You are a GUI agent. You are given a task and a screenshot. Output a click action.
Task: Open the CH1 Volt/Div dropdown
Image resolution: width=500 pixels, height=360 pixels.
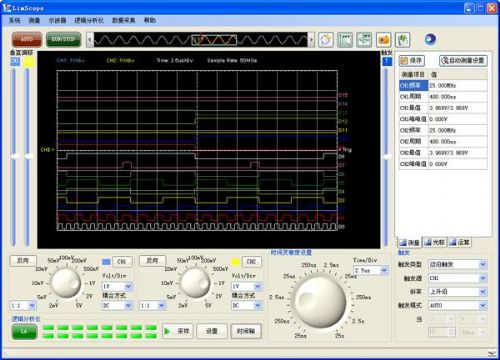(117, 286)
